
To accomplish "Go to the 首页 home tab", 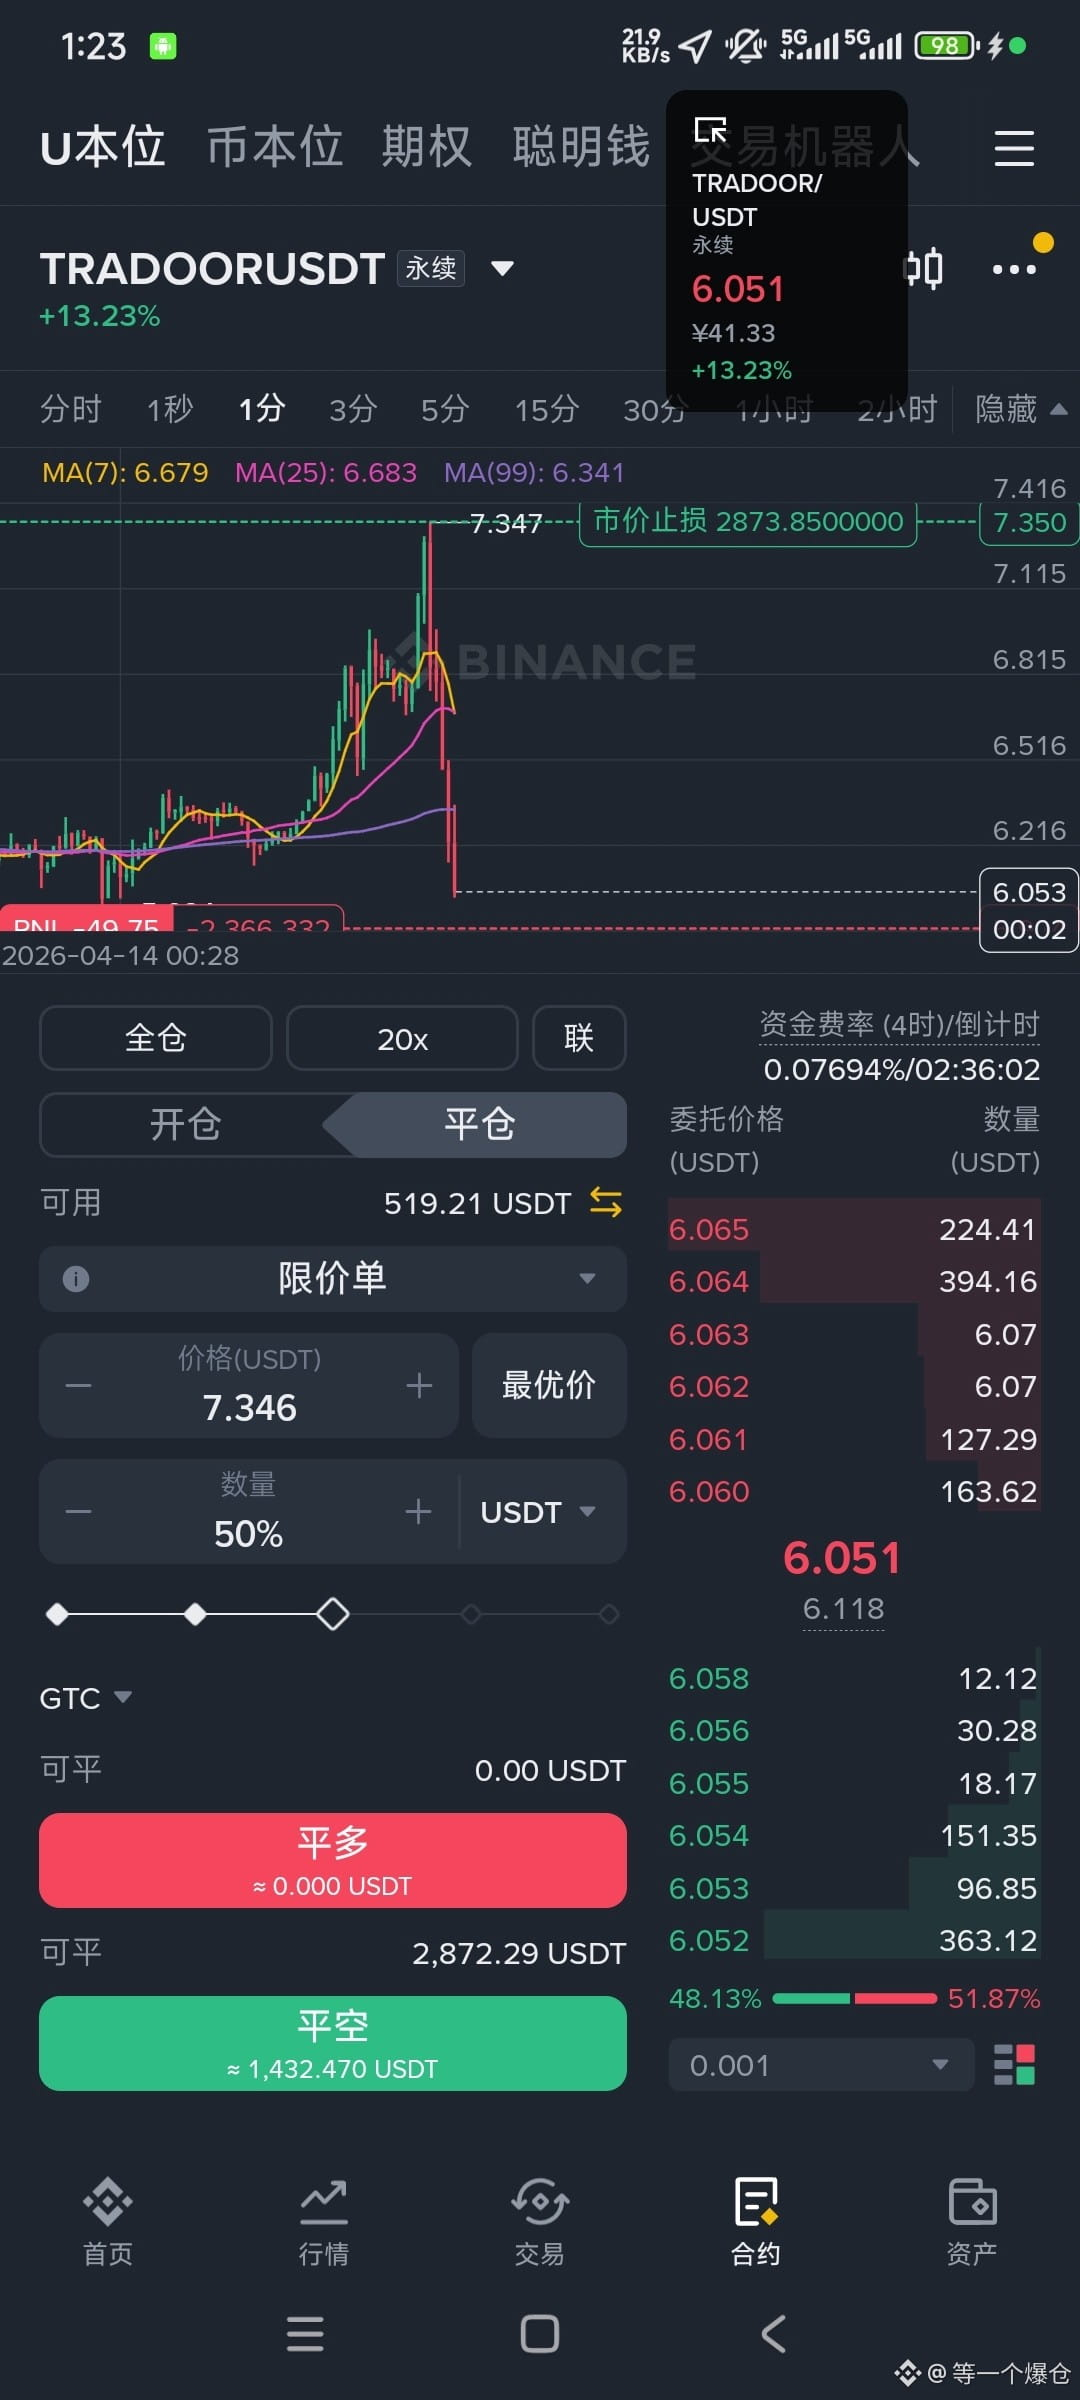I will pyautogui.click(x=108, y=2222).
